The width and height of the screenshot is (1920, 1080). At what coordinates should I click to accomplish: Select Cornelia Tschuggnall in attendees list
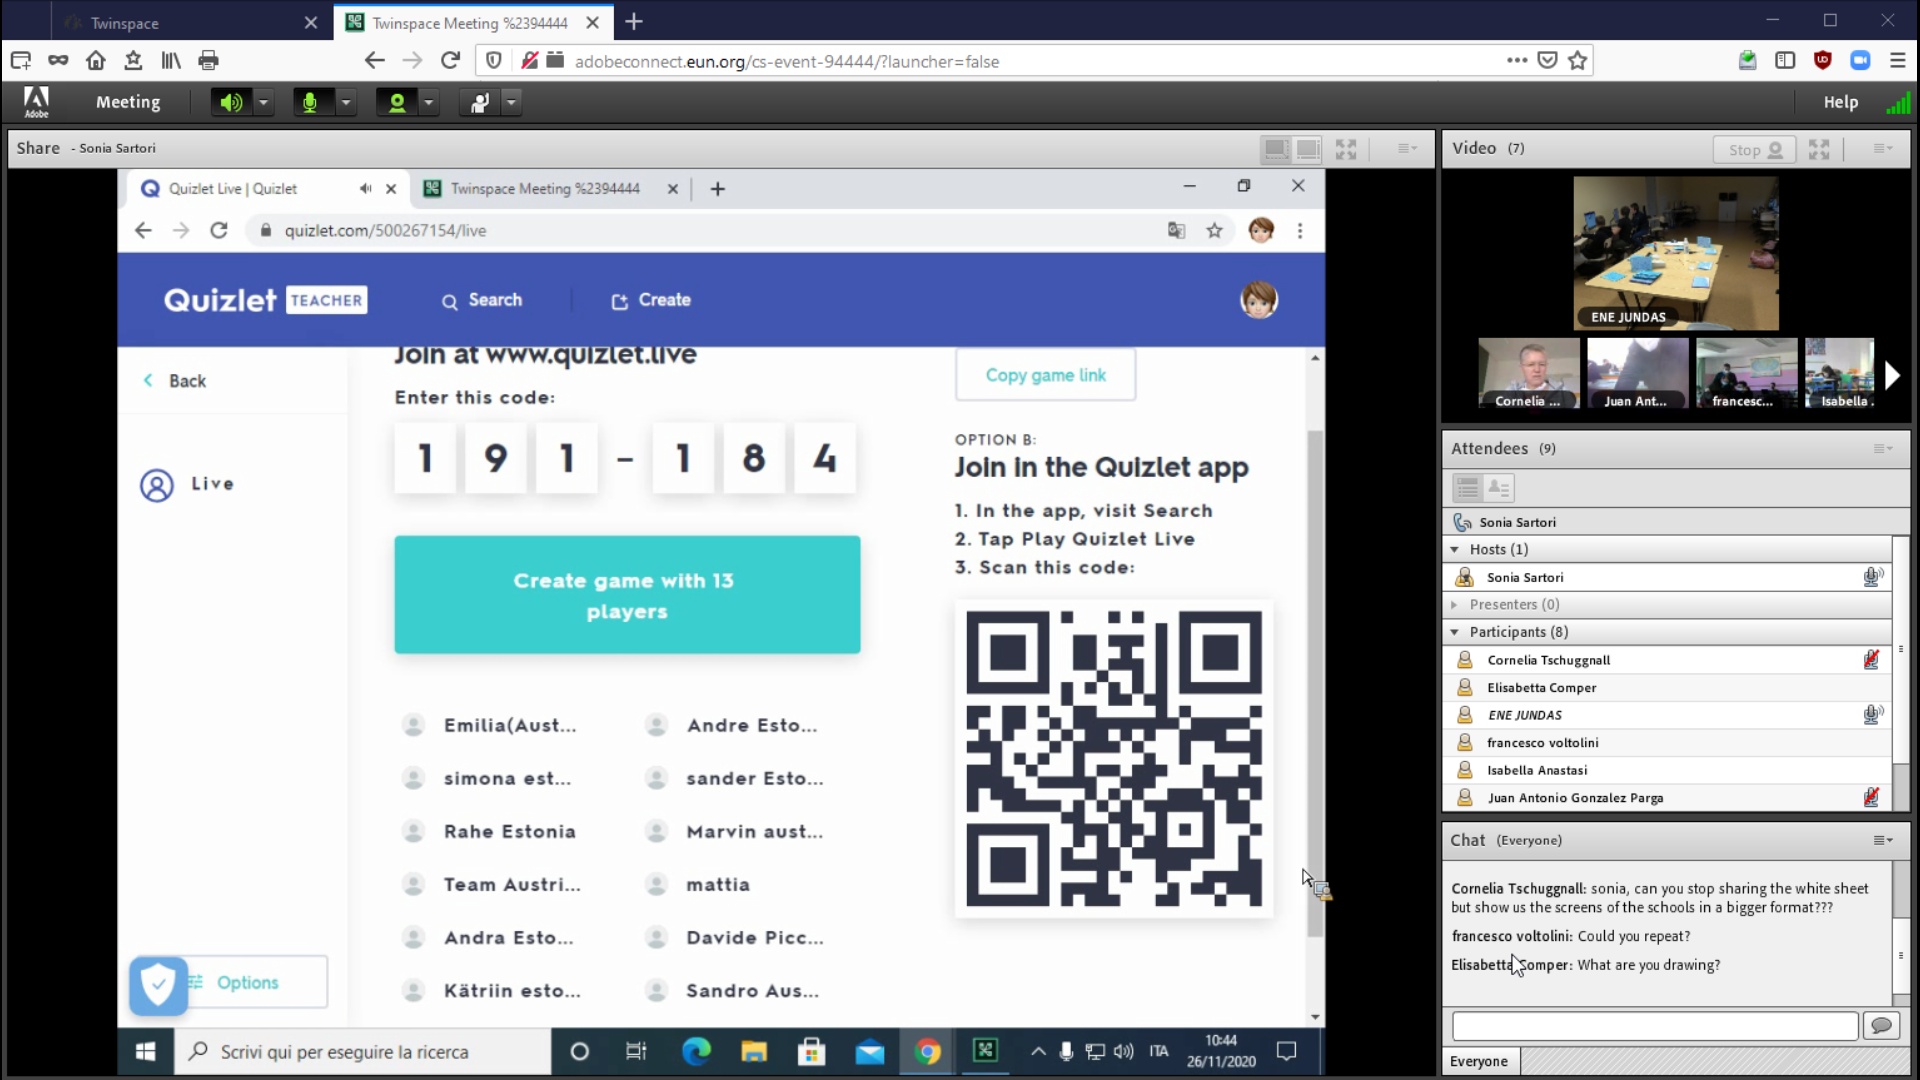[1667, 660]
